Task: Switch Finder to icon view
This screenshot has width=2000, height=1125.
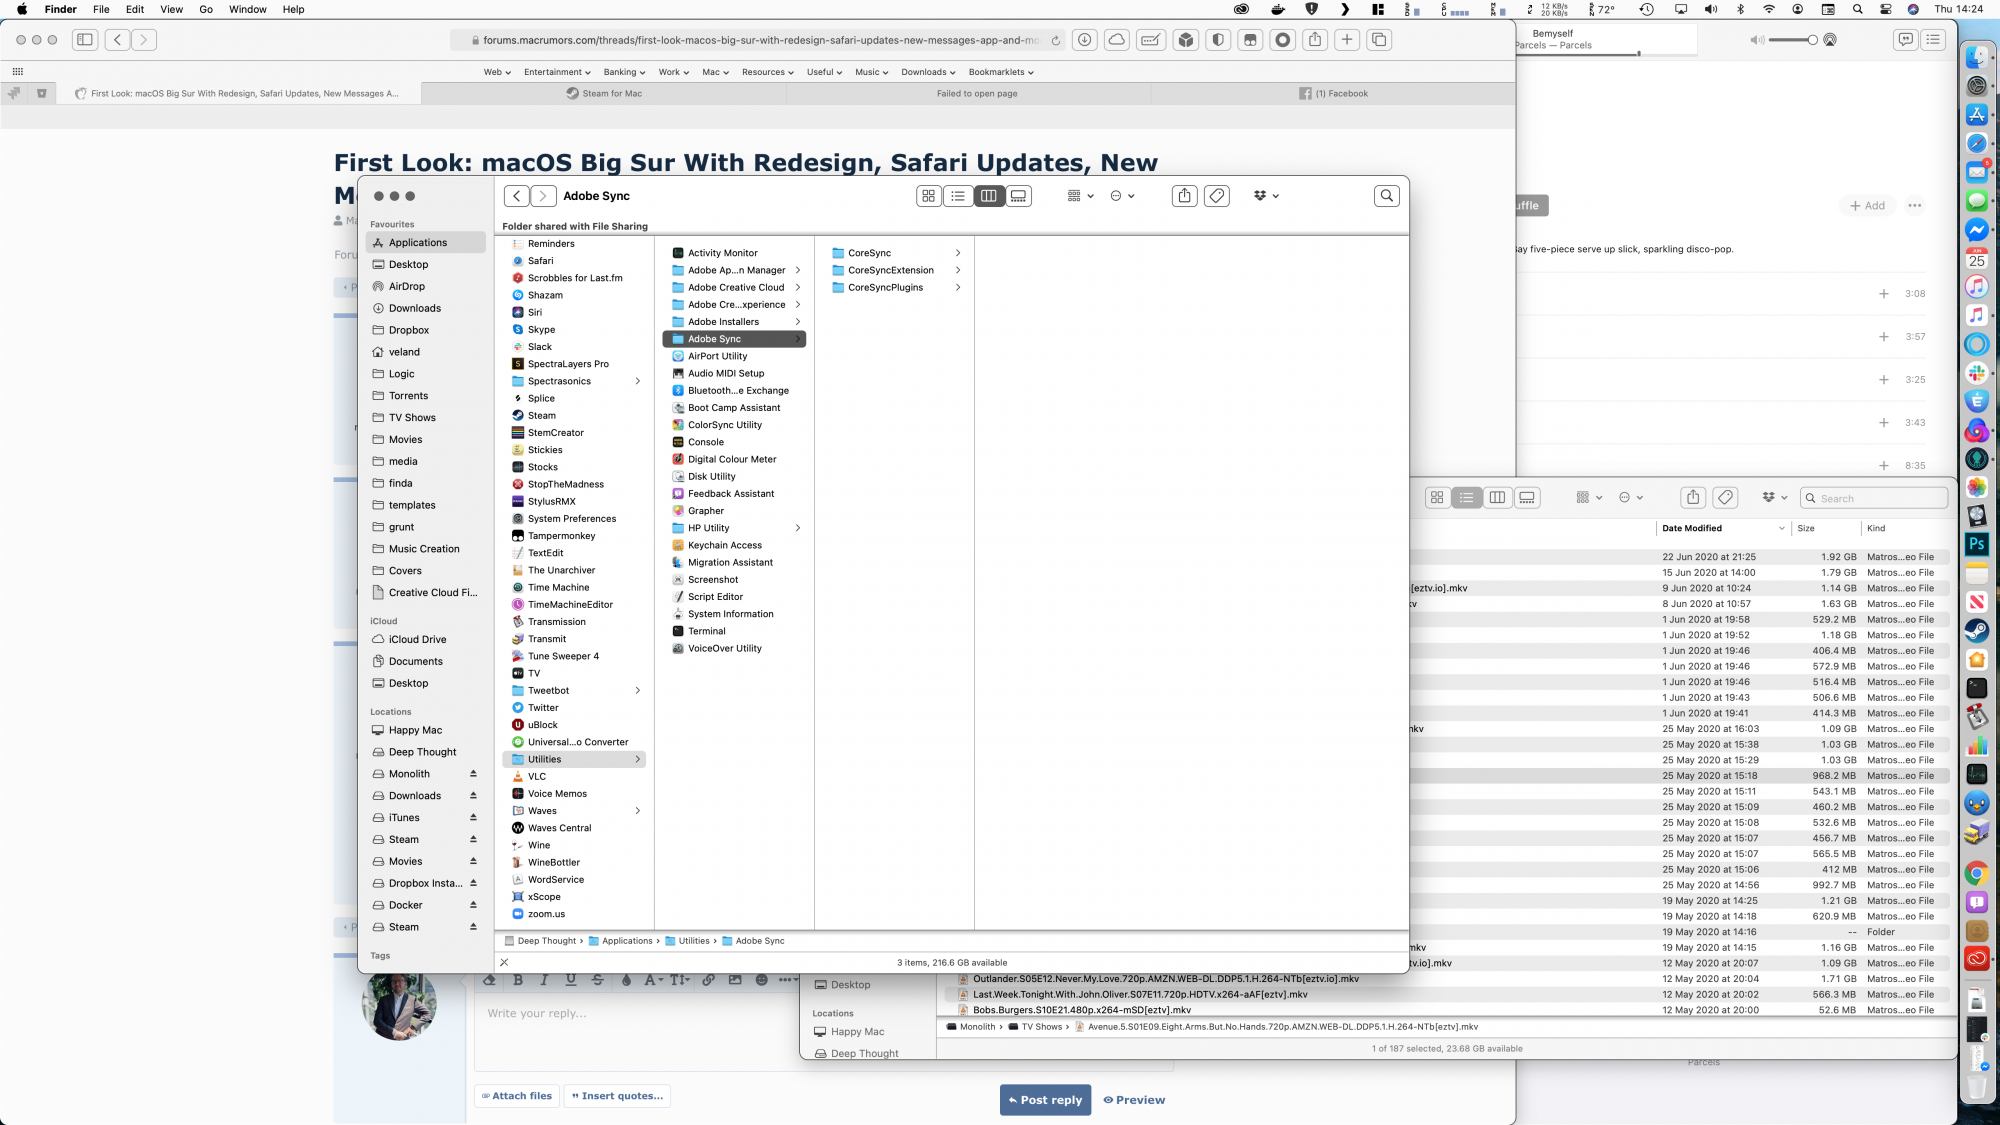Action: coord(929,196)
